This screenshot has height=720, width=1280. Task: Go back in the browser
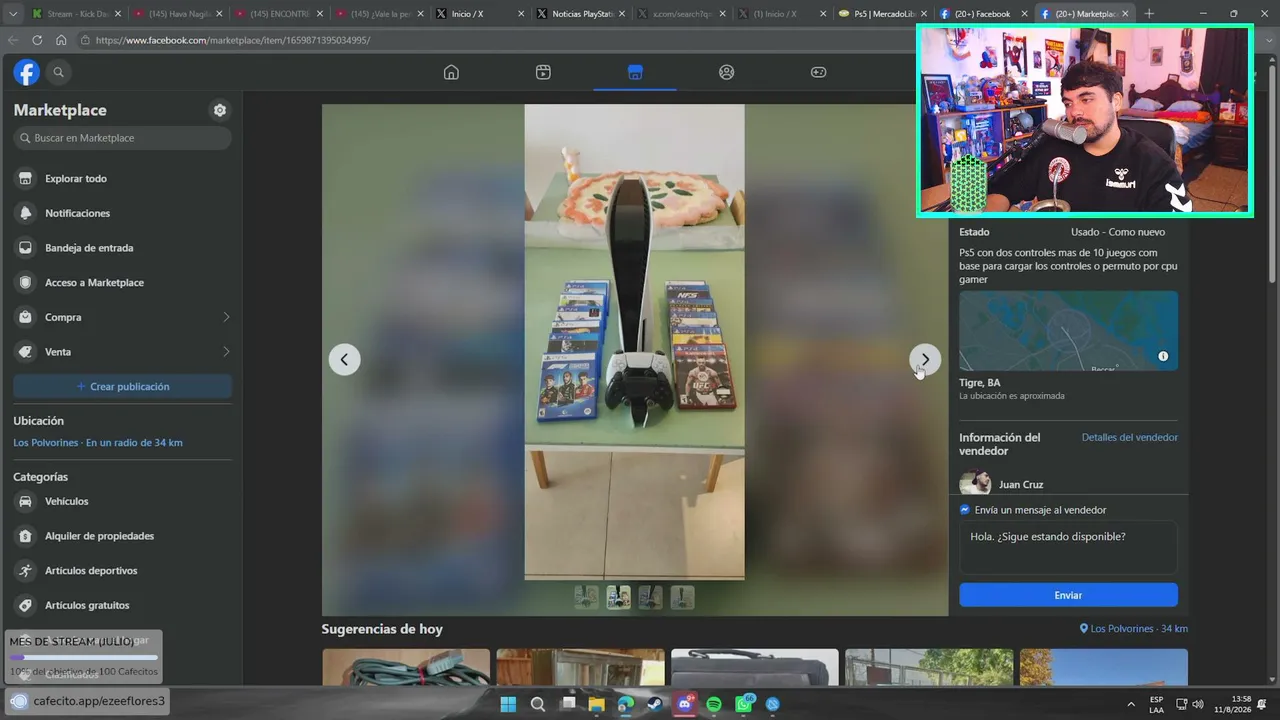[13, 40]
